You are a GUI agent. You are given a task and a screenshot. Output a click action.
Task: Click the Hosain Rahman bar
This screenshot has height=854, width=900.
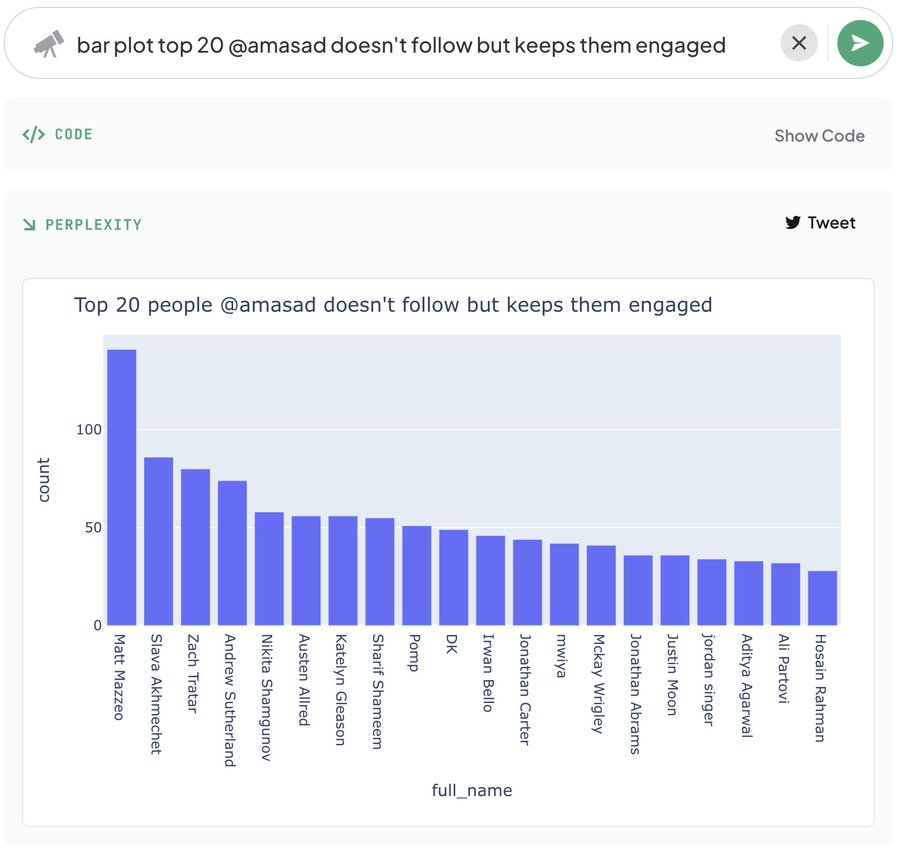click(x=823, y=598)
